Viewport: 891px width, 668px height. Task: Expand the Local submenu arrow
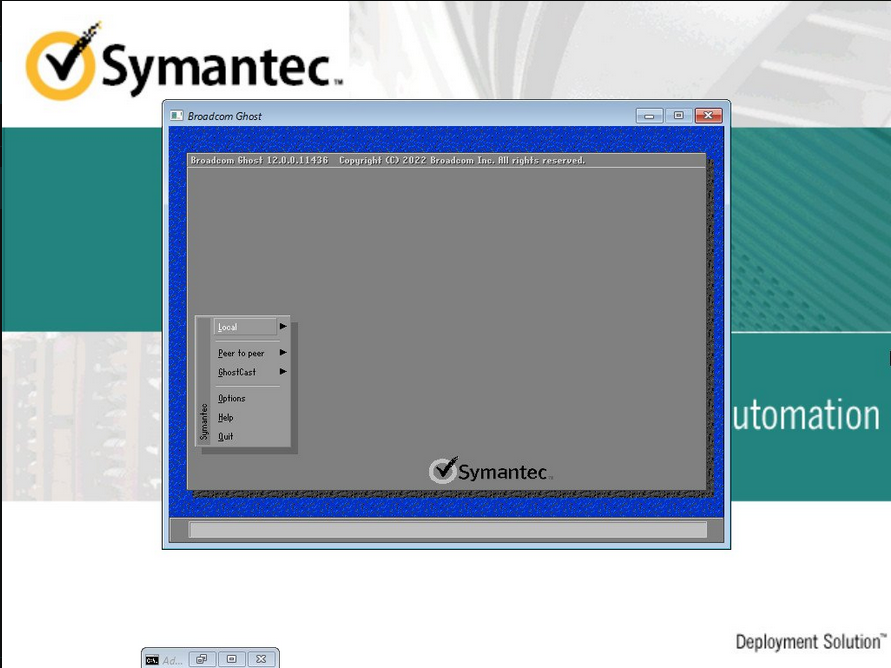click(282, 326)
